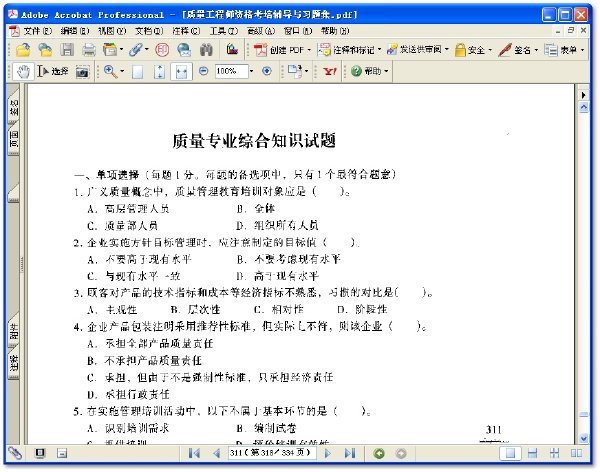This screenshot has height=472, width=600.
Task: Open the 高级 menu
Action: coord(261,31)
